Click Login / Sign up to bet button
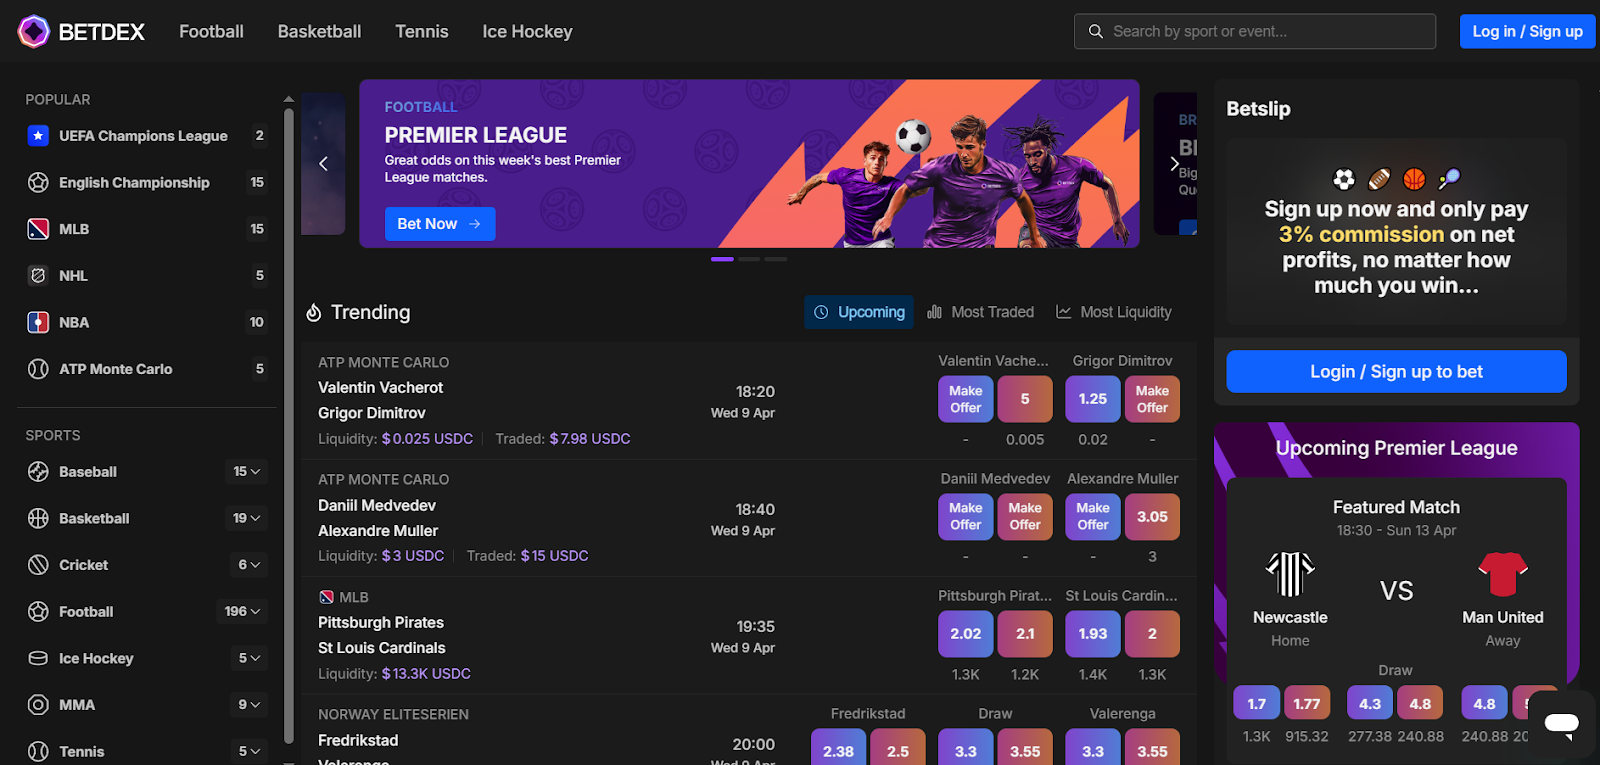1600x765 pixels. tap(1396, 372)
